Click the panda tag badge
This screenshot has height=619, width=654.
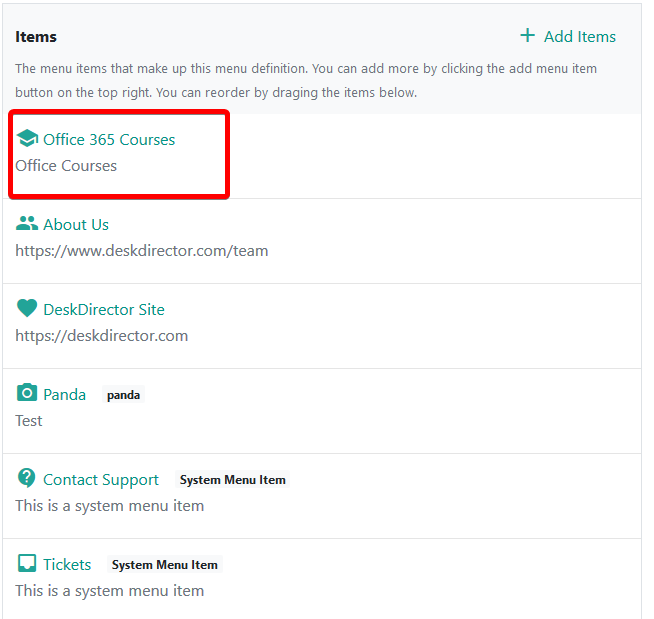(x=123, y=395)
